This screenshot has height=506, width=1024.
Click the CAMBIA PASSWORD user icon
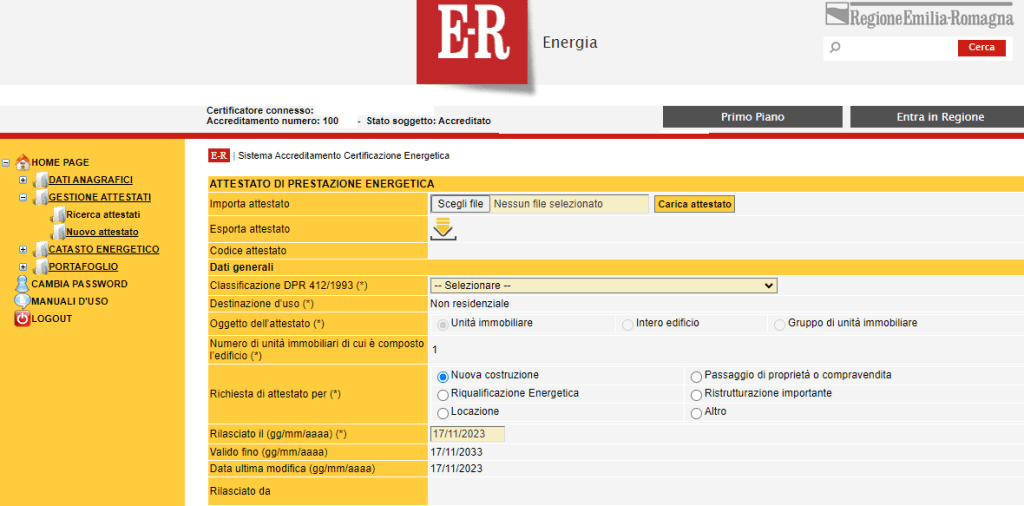[x=22, y=284]
